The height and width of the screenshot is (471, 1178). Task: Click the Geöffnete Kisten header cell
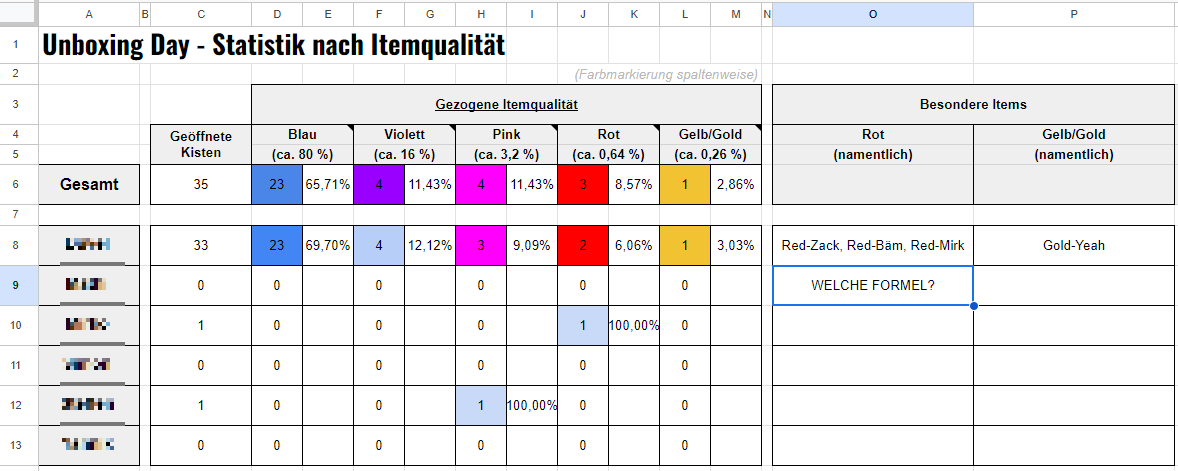pyautogui.click(x=201, y=144)
